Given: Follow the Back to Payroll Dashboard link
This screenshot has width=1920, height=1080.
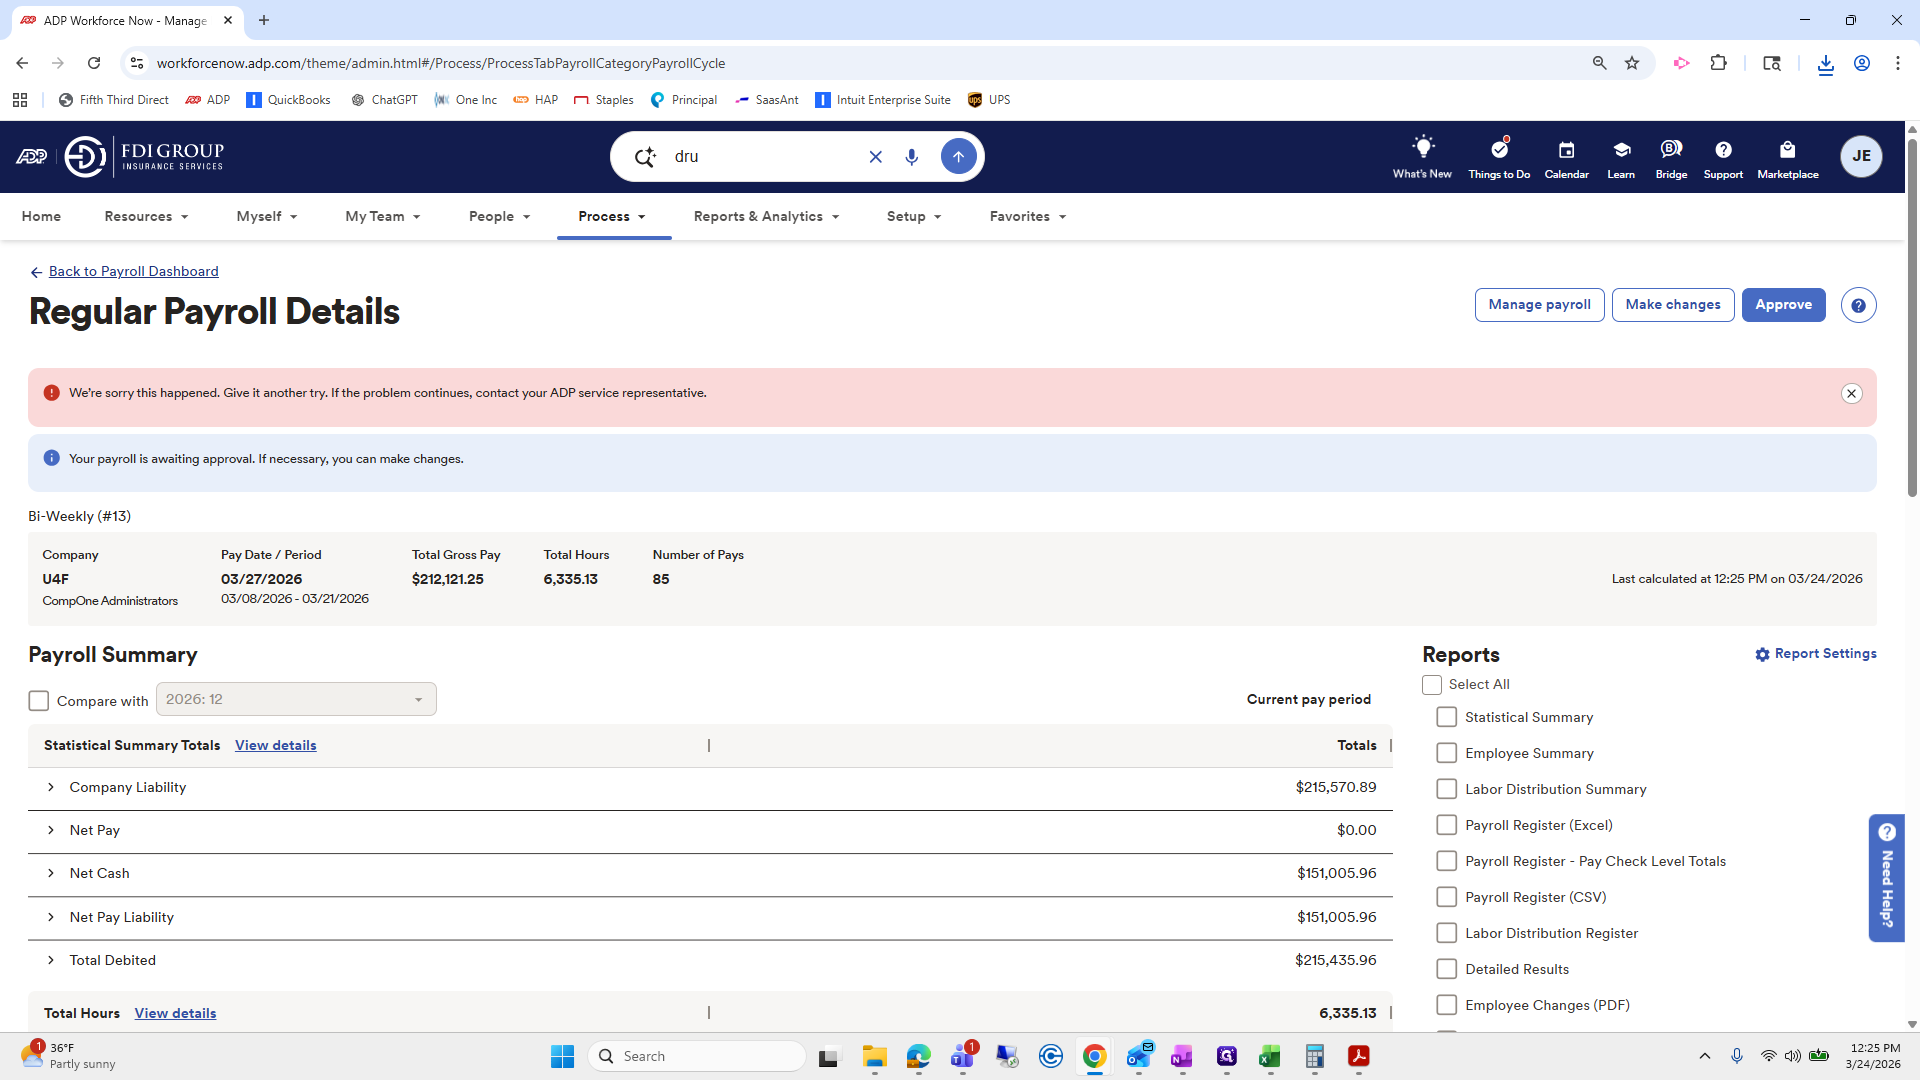Looking at the screenshot, I should pyautogui.click(x=133, y=271).
